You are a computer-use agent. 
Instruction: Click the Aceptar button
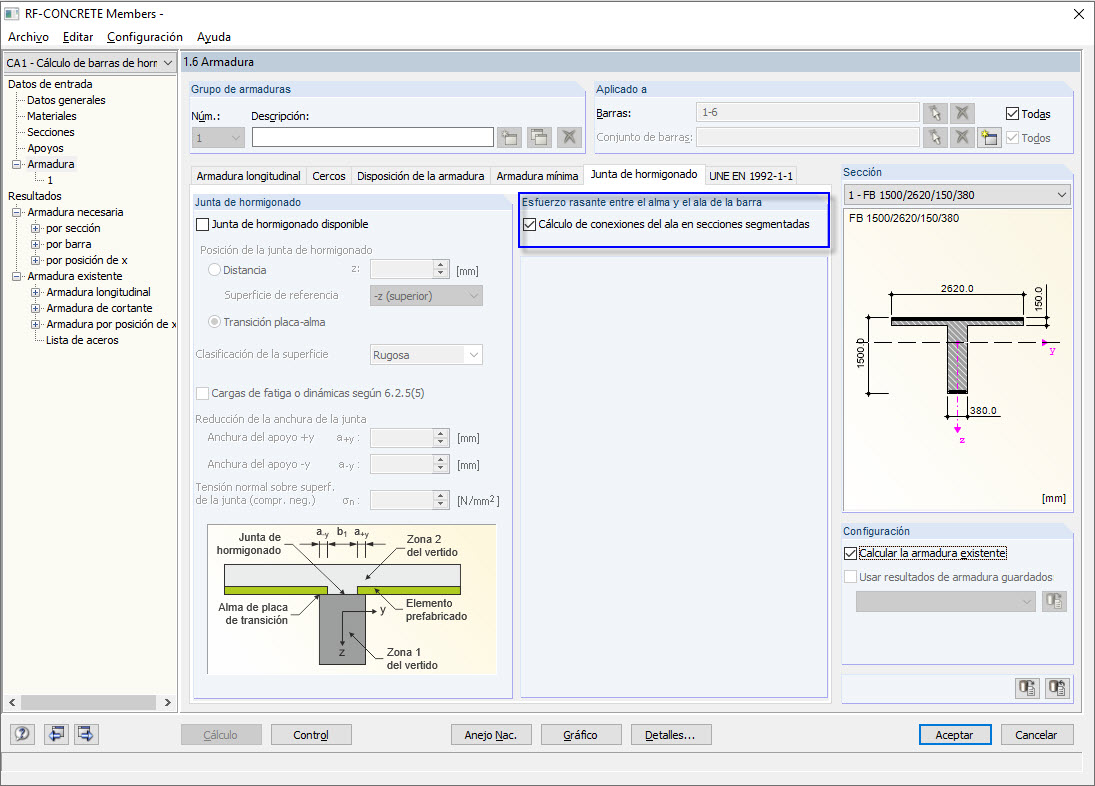click(x=955, y=735)
